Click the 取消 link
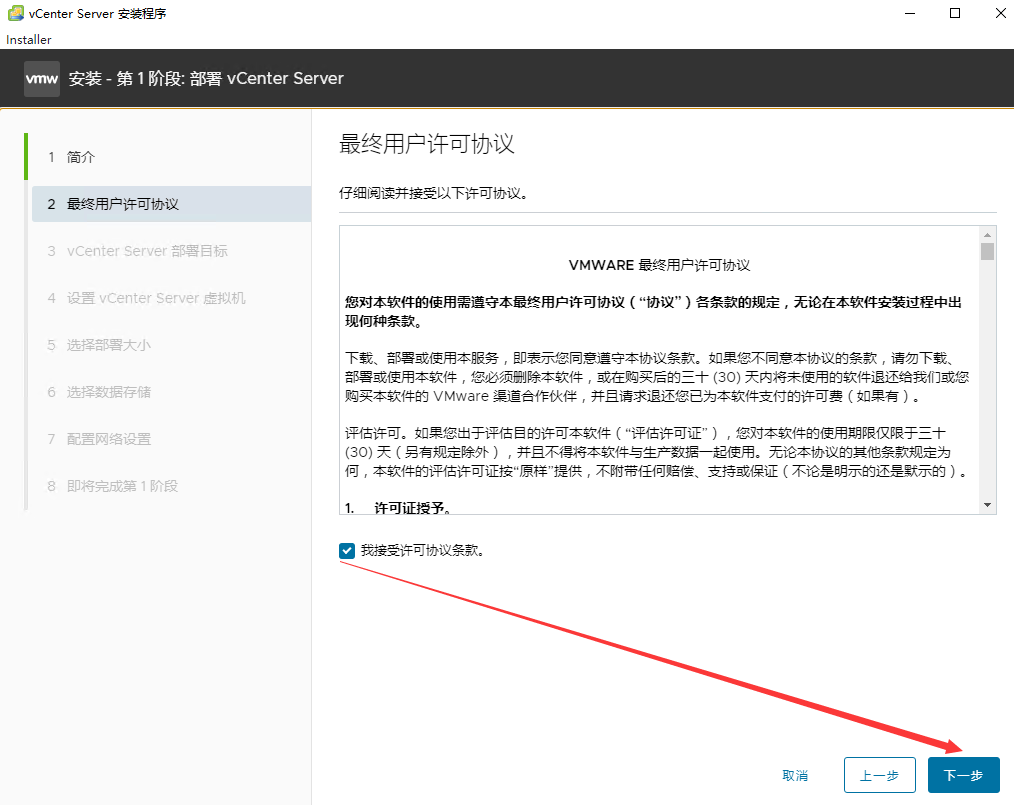 pyautogui.click(x=795, y=775)
